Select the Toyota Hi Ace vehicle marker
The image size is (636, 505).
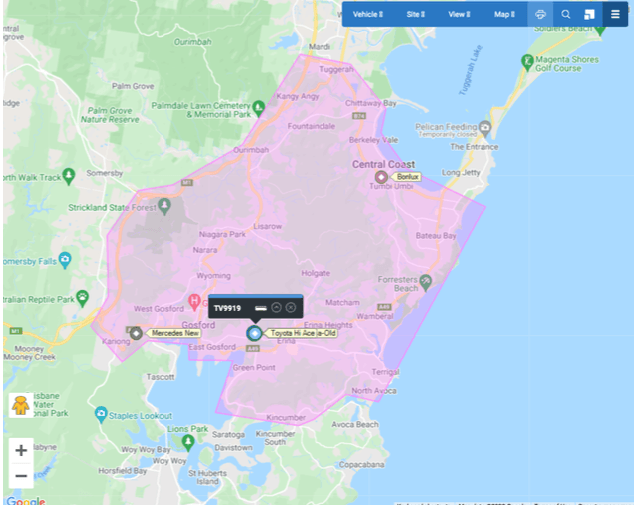tap(254, 333)
